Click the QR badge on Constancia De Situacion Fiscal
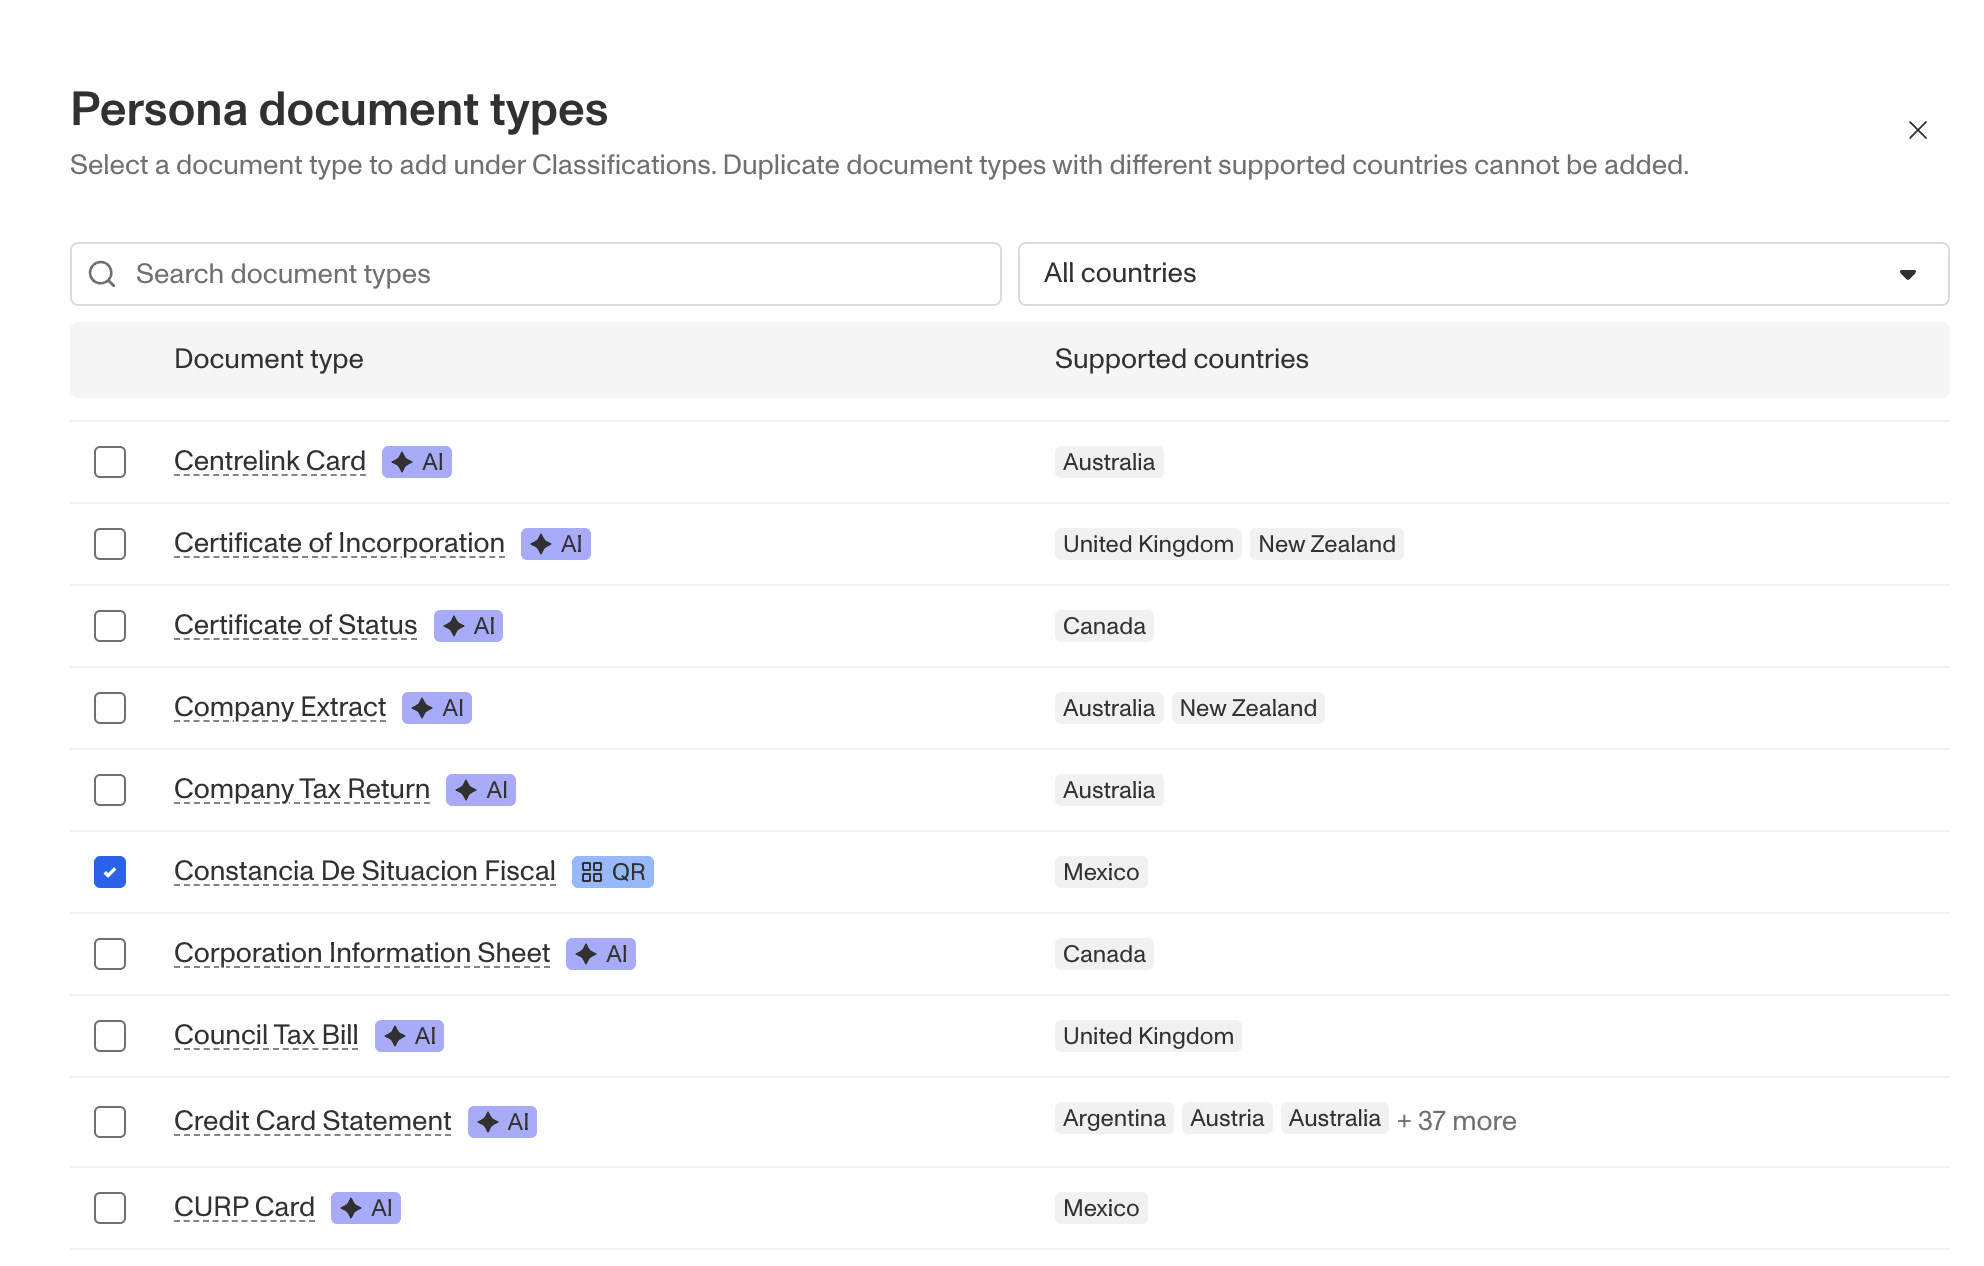The height and width of the screenshot is (1266, 1984). 613,872
